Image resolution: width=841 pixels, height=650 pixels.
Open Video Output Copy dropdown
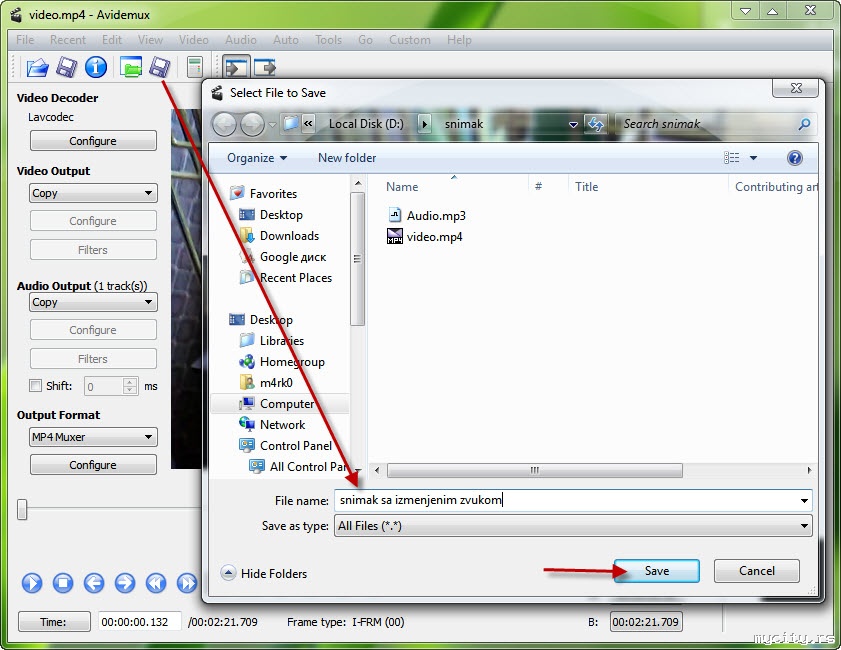click(x=93, y=193)
